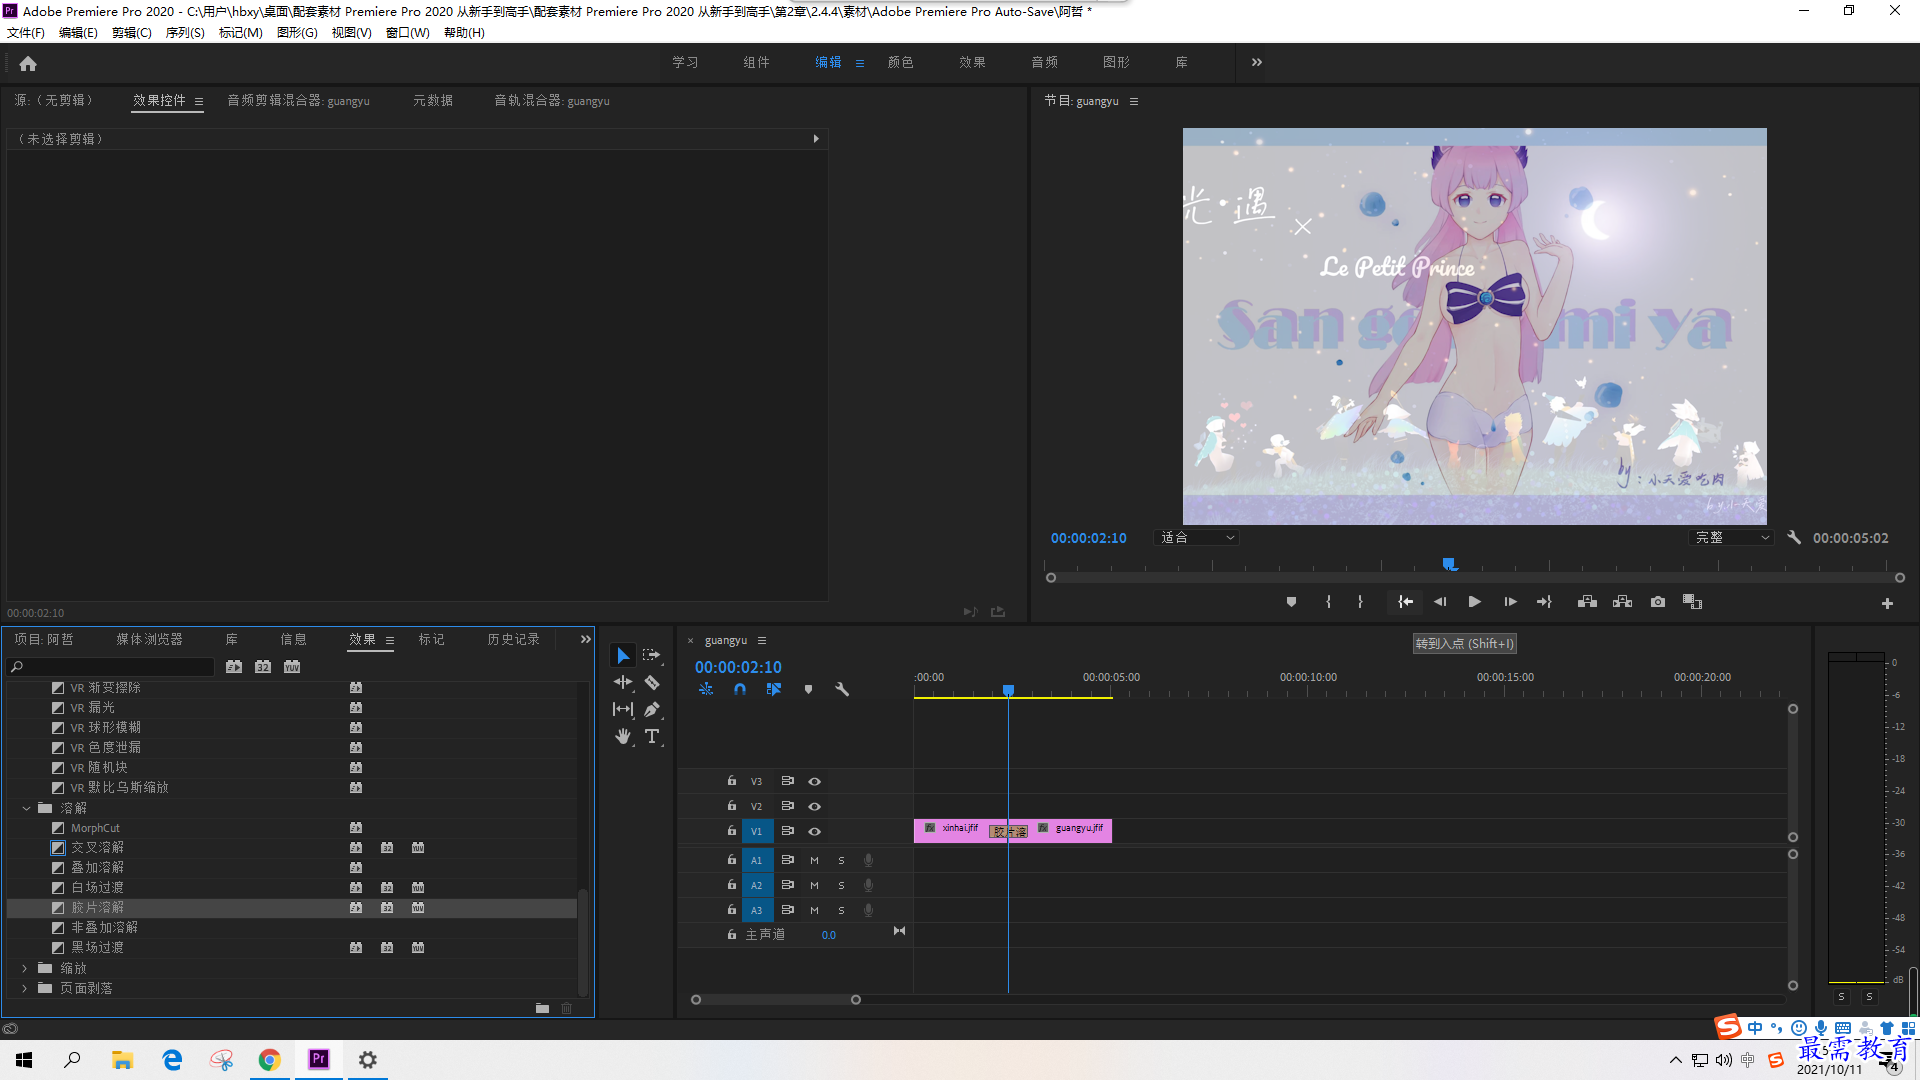Click the Program monitor playhead marker

1449,565
